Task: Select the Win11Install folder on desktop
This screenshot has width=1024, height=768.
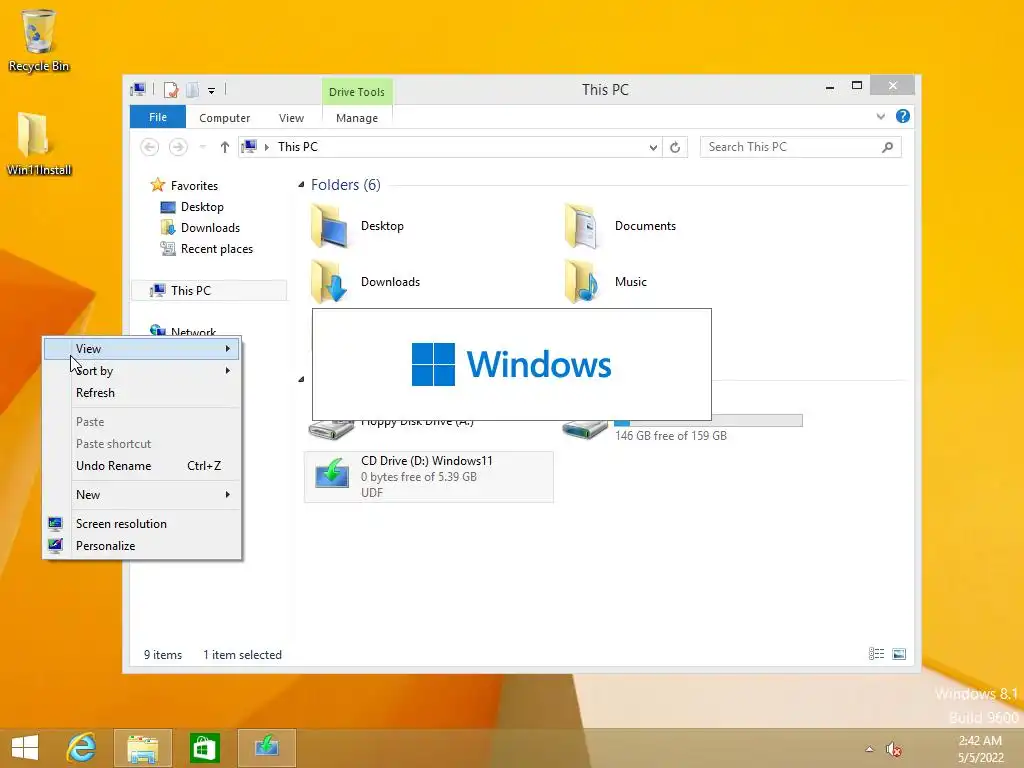Action: tap(39, 144)
